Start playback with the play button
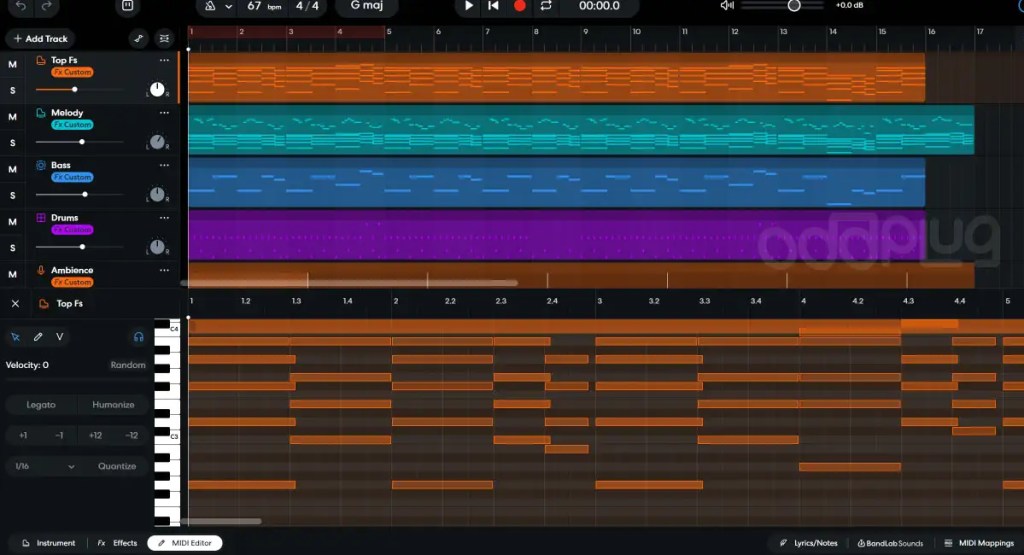1024x555 pixels. [x=468, y=6]
